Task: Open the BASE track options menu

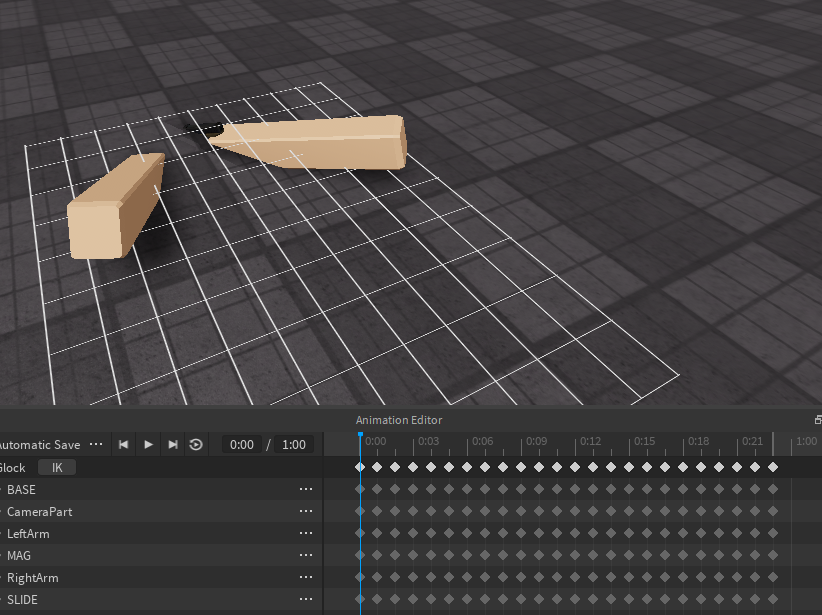Action: [x=305, y=489]
